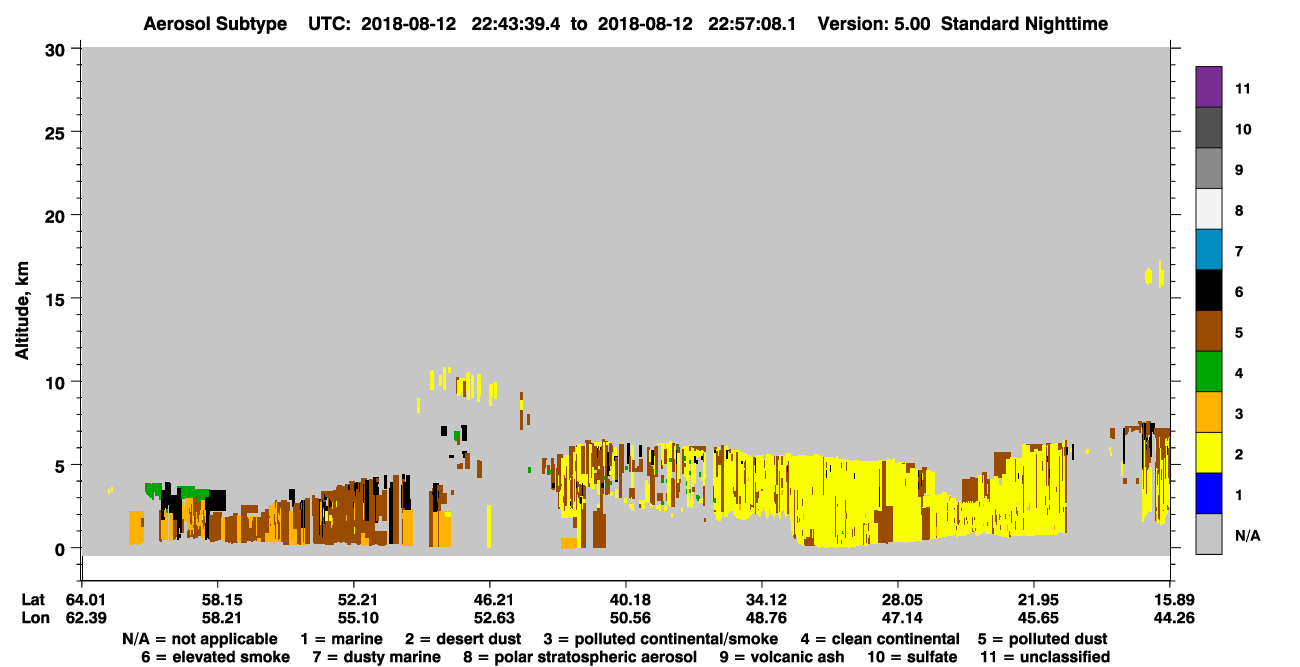Click legend text '8 = polar stratospheric aerosol'
The image size is (1300, 667).
[580, 657]
